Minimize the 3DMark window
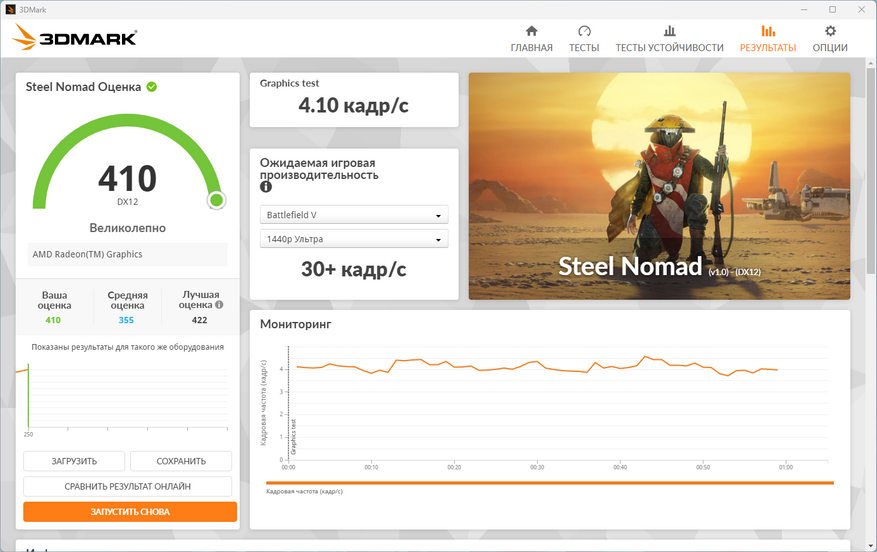This screenshot has height=552, width=877. (x=804, y=10)
